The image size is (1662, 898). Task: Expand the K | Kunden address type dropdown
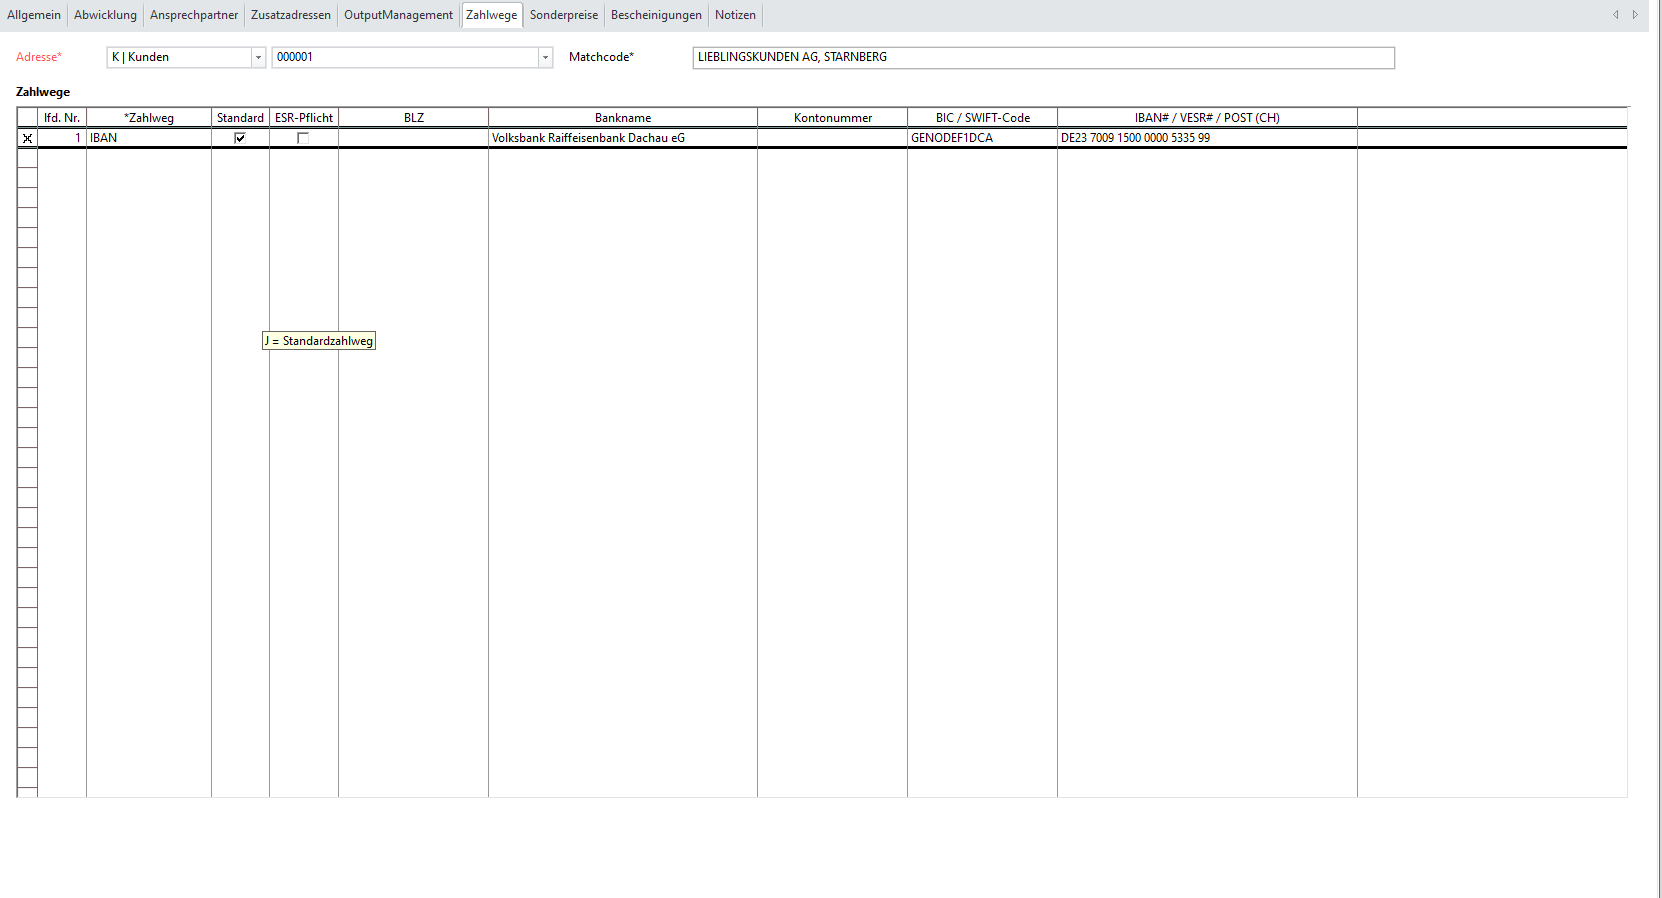[x=258, y=58]
